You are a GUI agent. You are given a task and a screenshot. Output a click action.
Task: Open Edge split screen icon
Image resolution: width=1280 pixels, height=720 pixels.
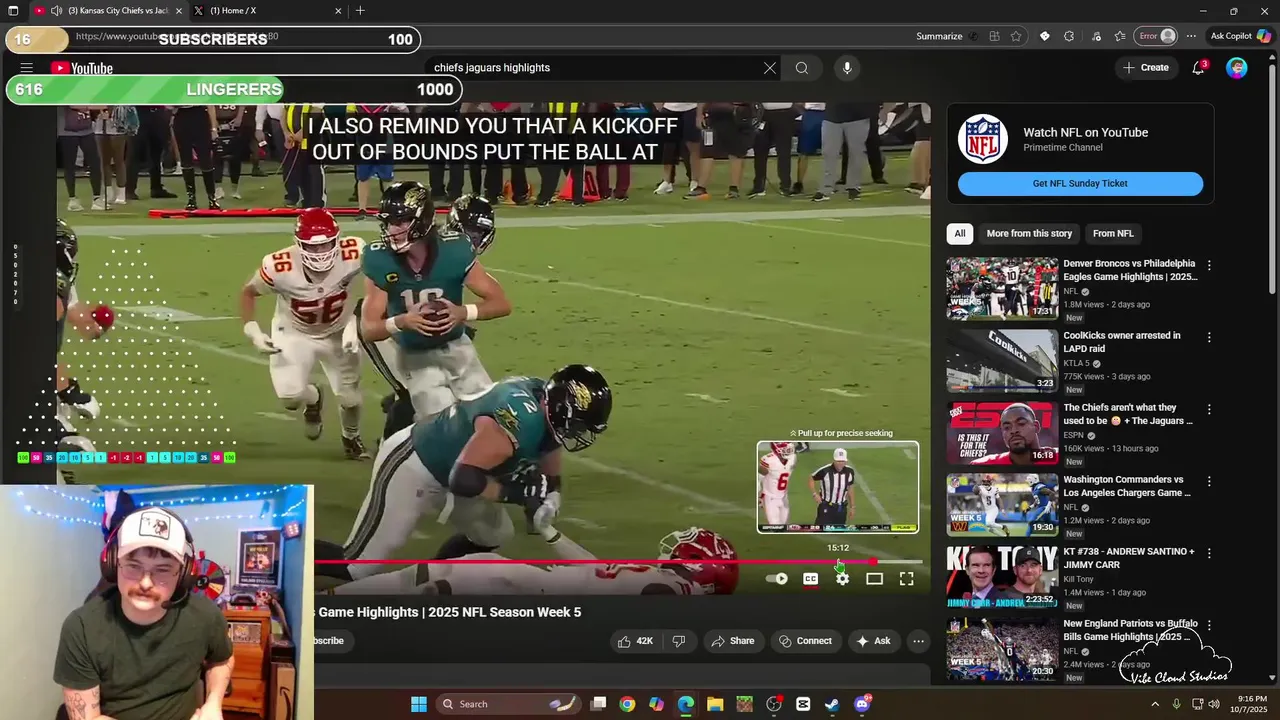994,36
